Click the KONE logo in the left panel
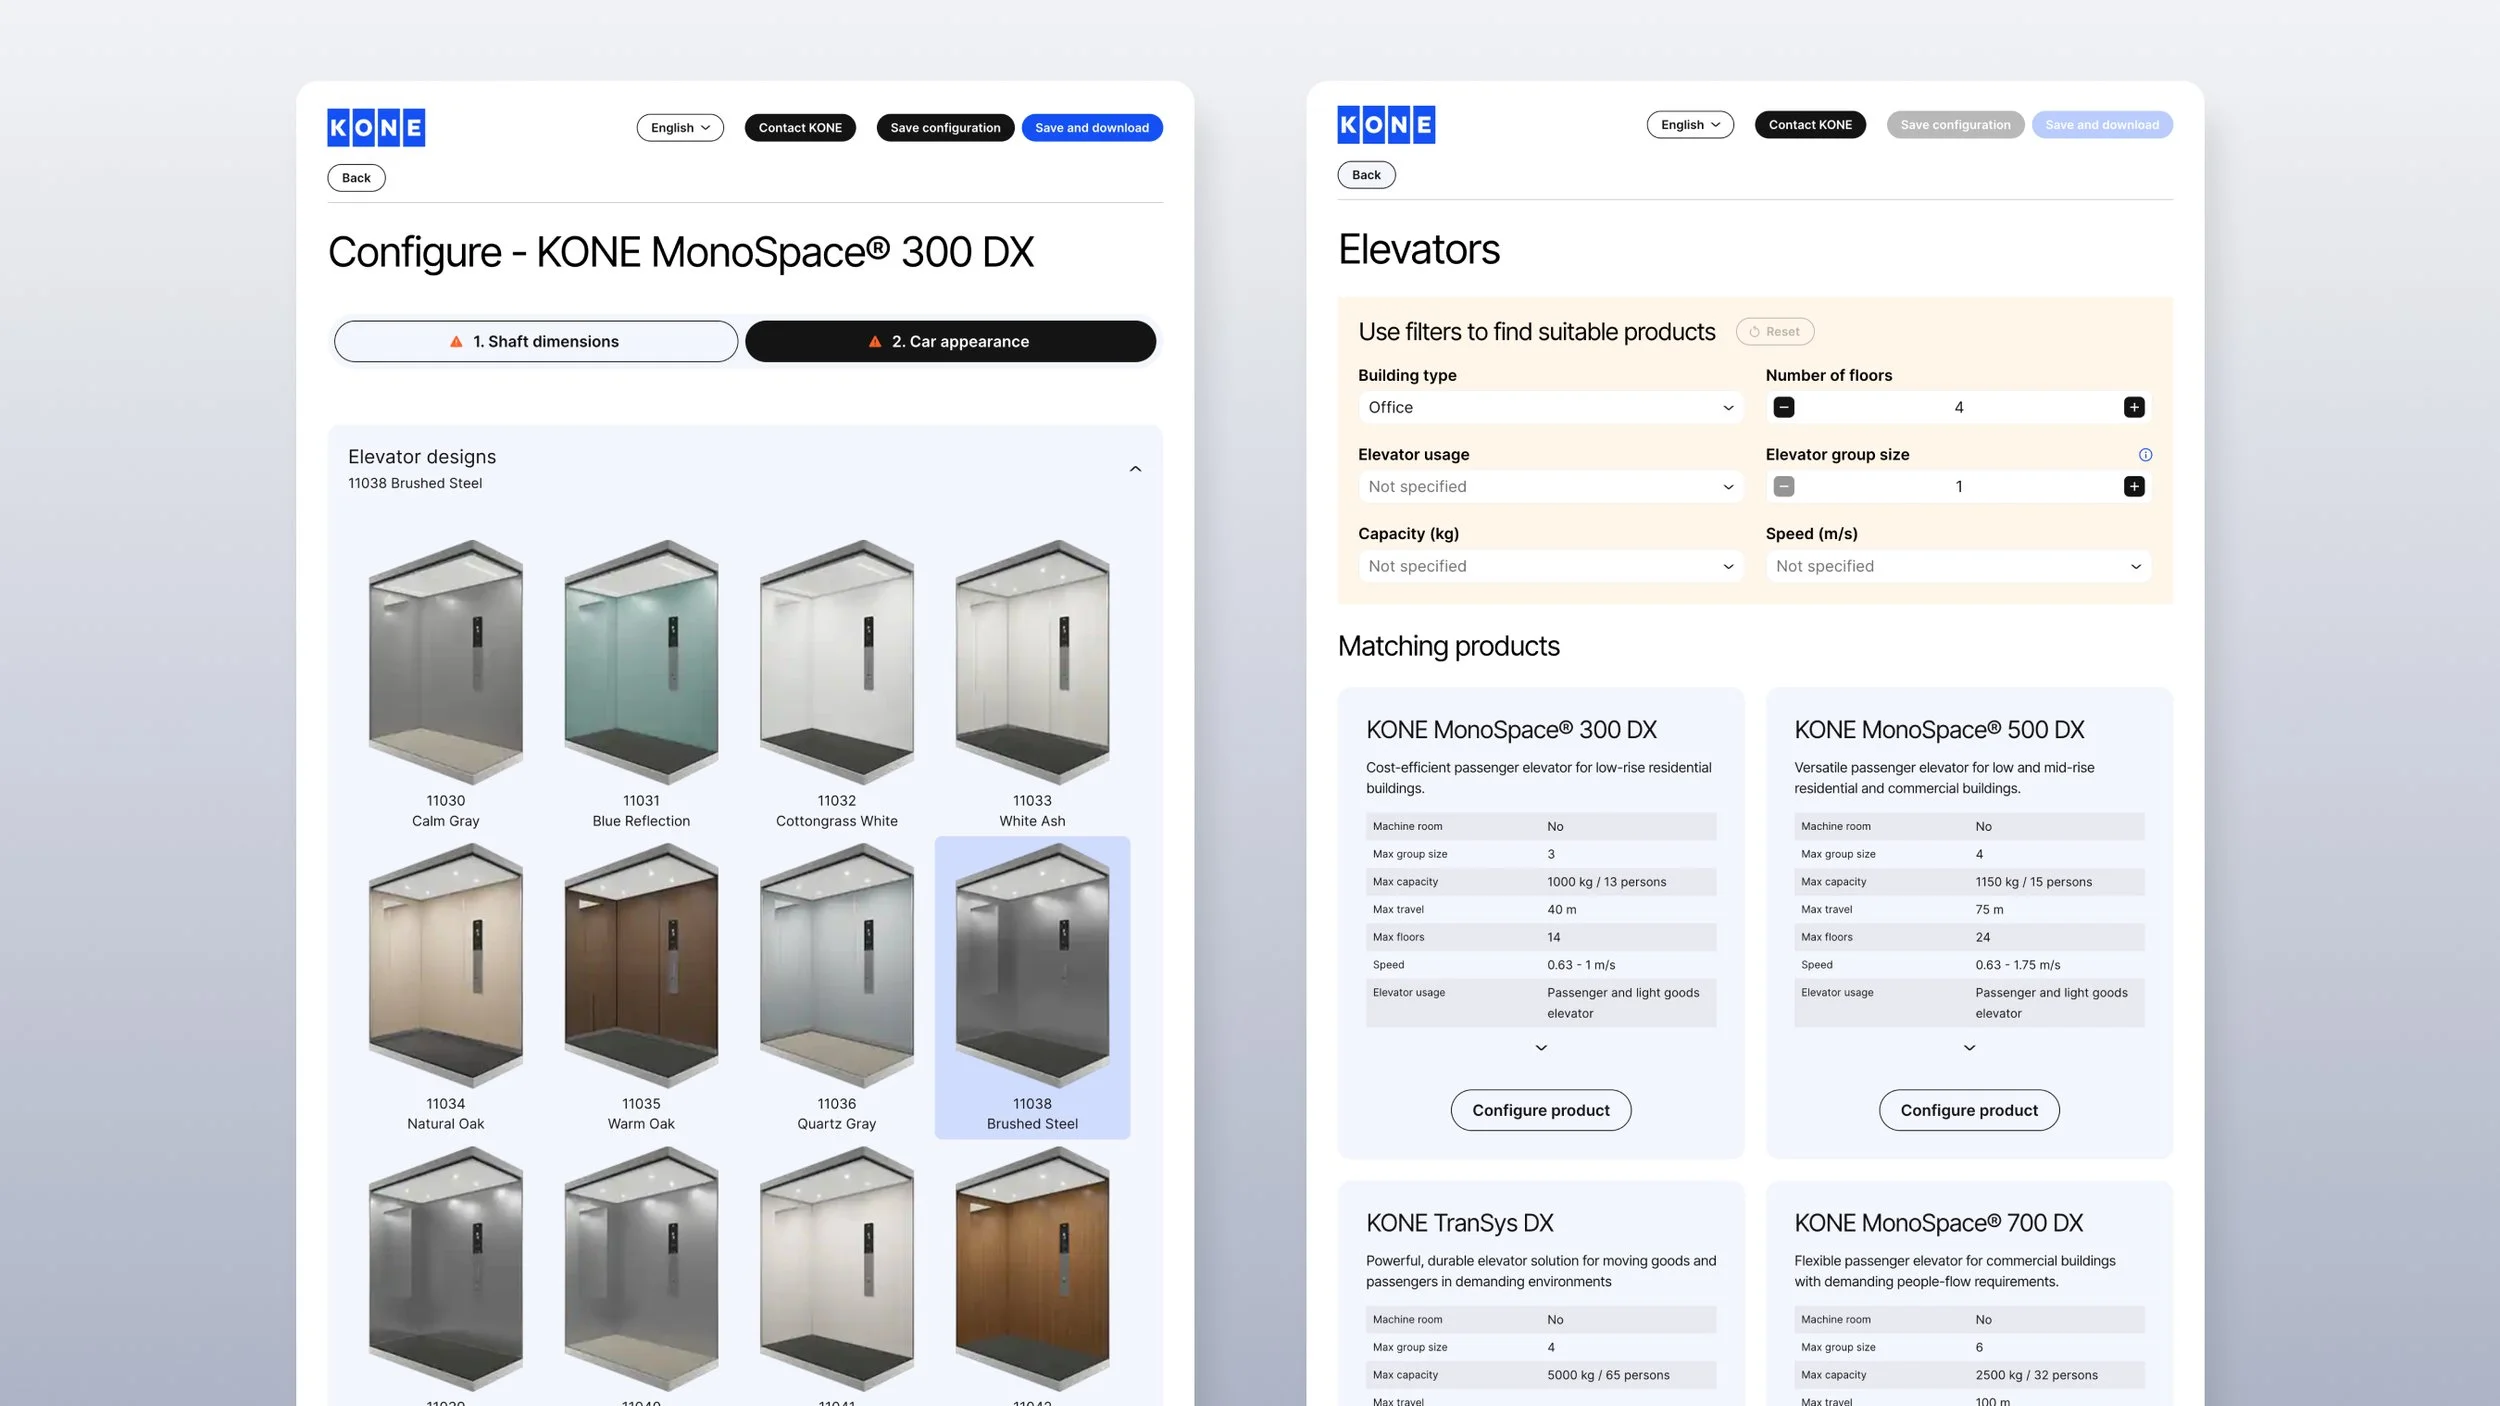The image size is (2500, 1406). click(376, 127)
